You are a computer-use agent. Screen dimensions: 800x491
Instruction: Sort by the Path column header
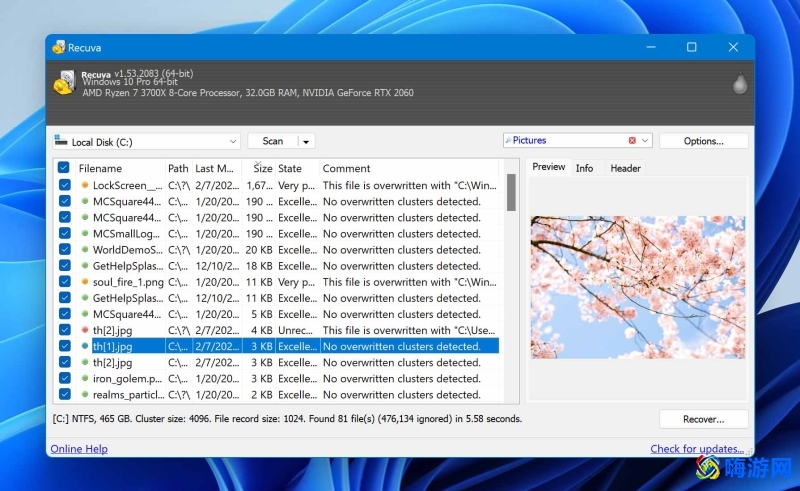click(179, 168)
